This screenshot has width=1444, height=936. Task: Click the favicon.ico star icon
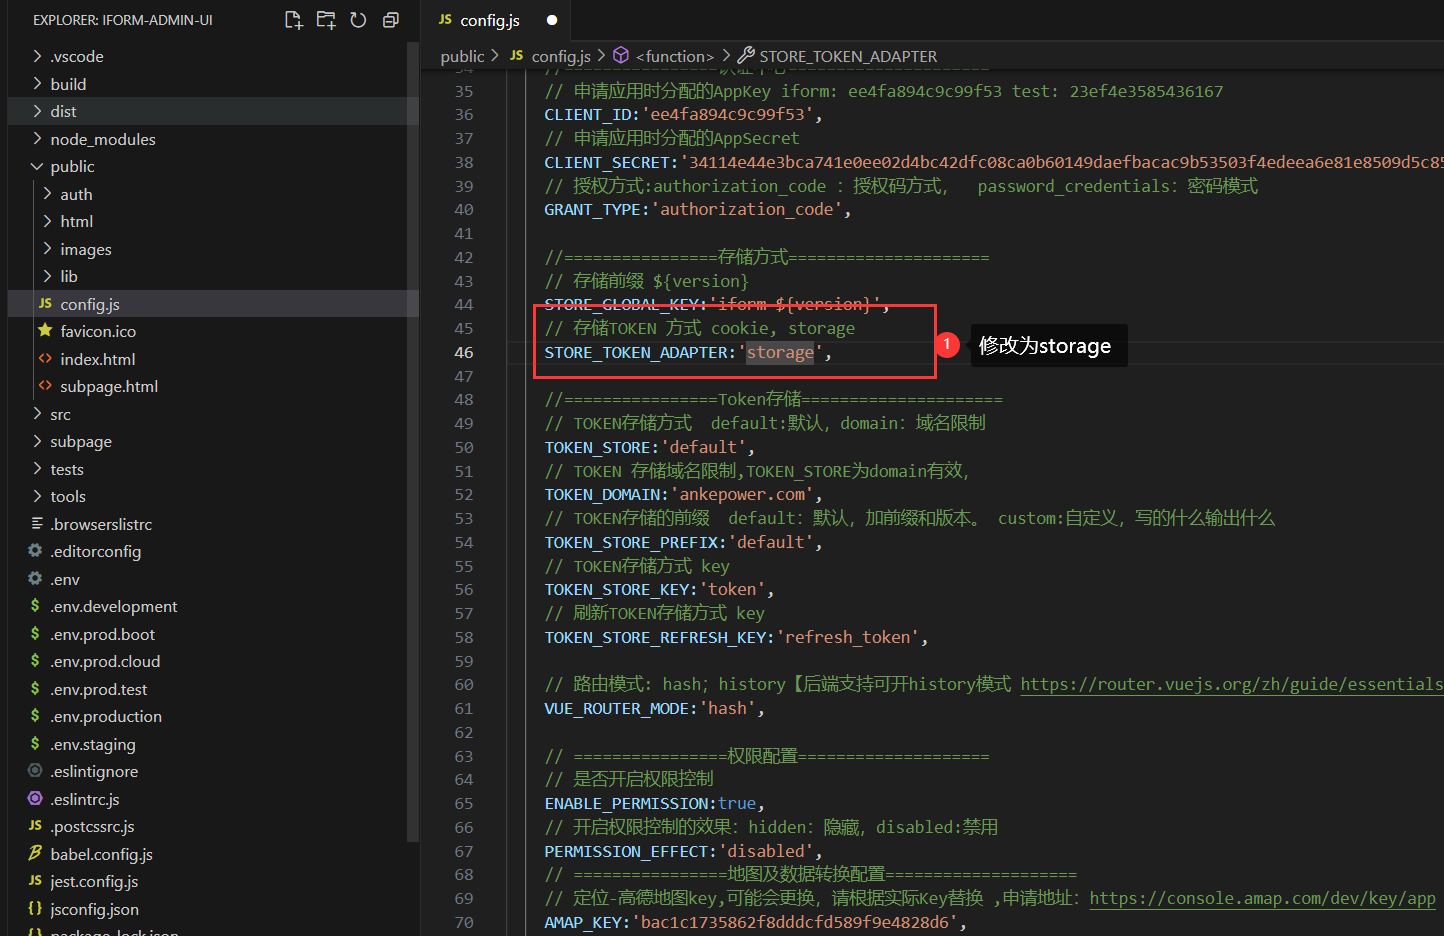45,331
